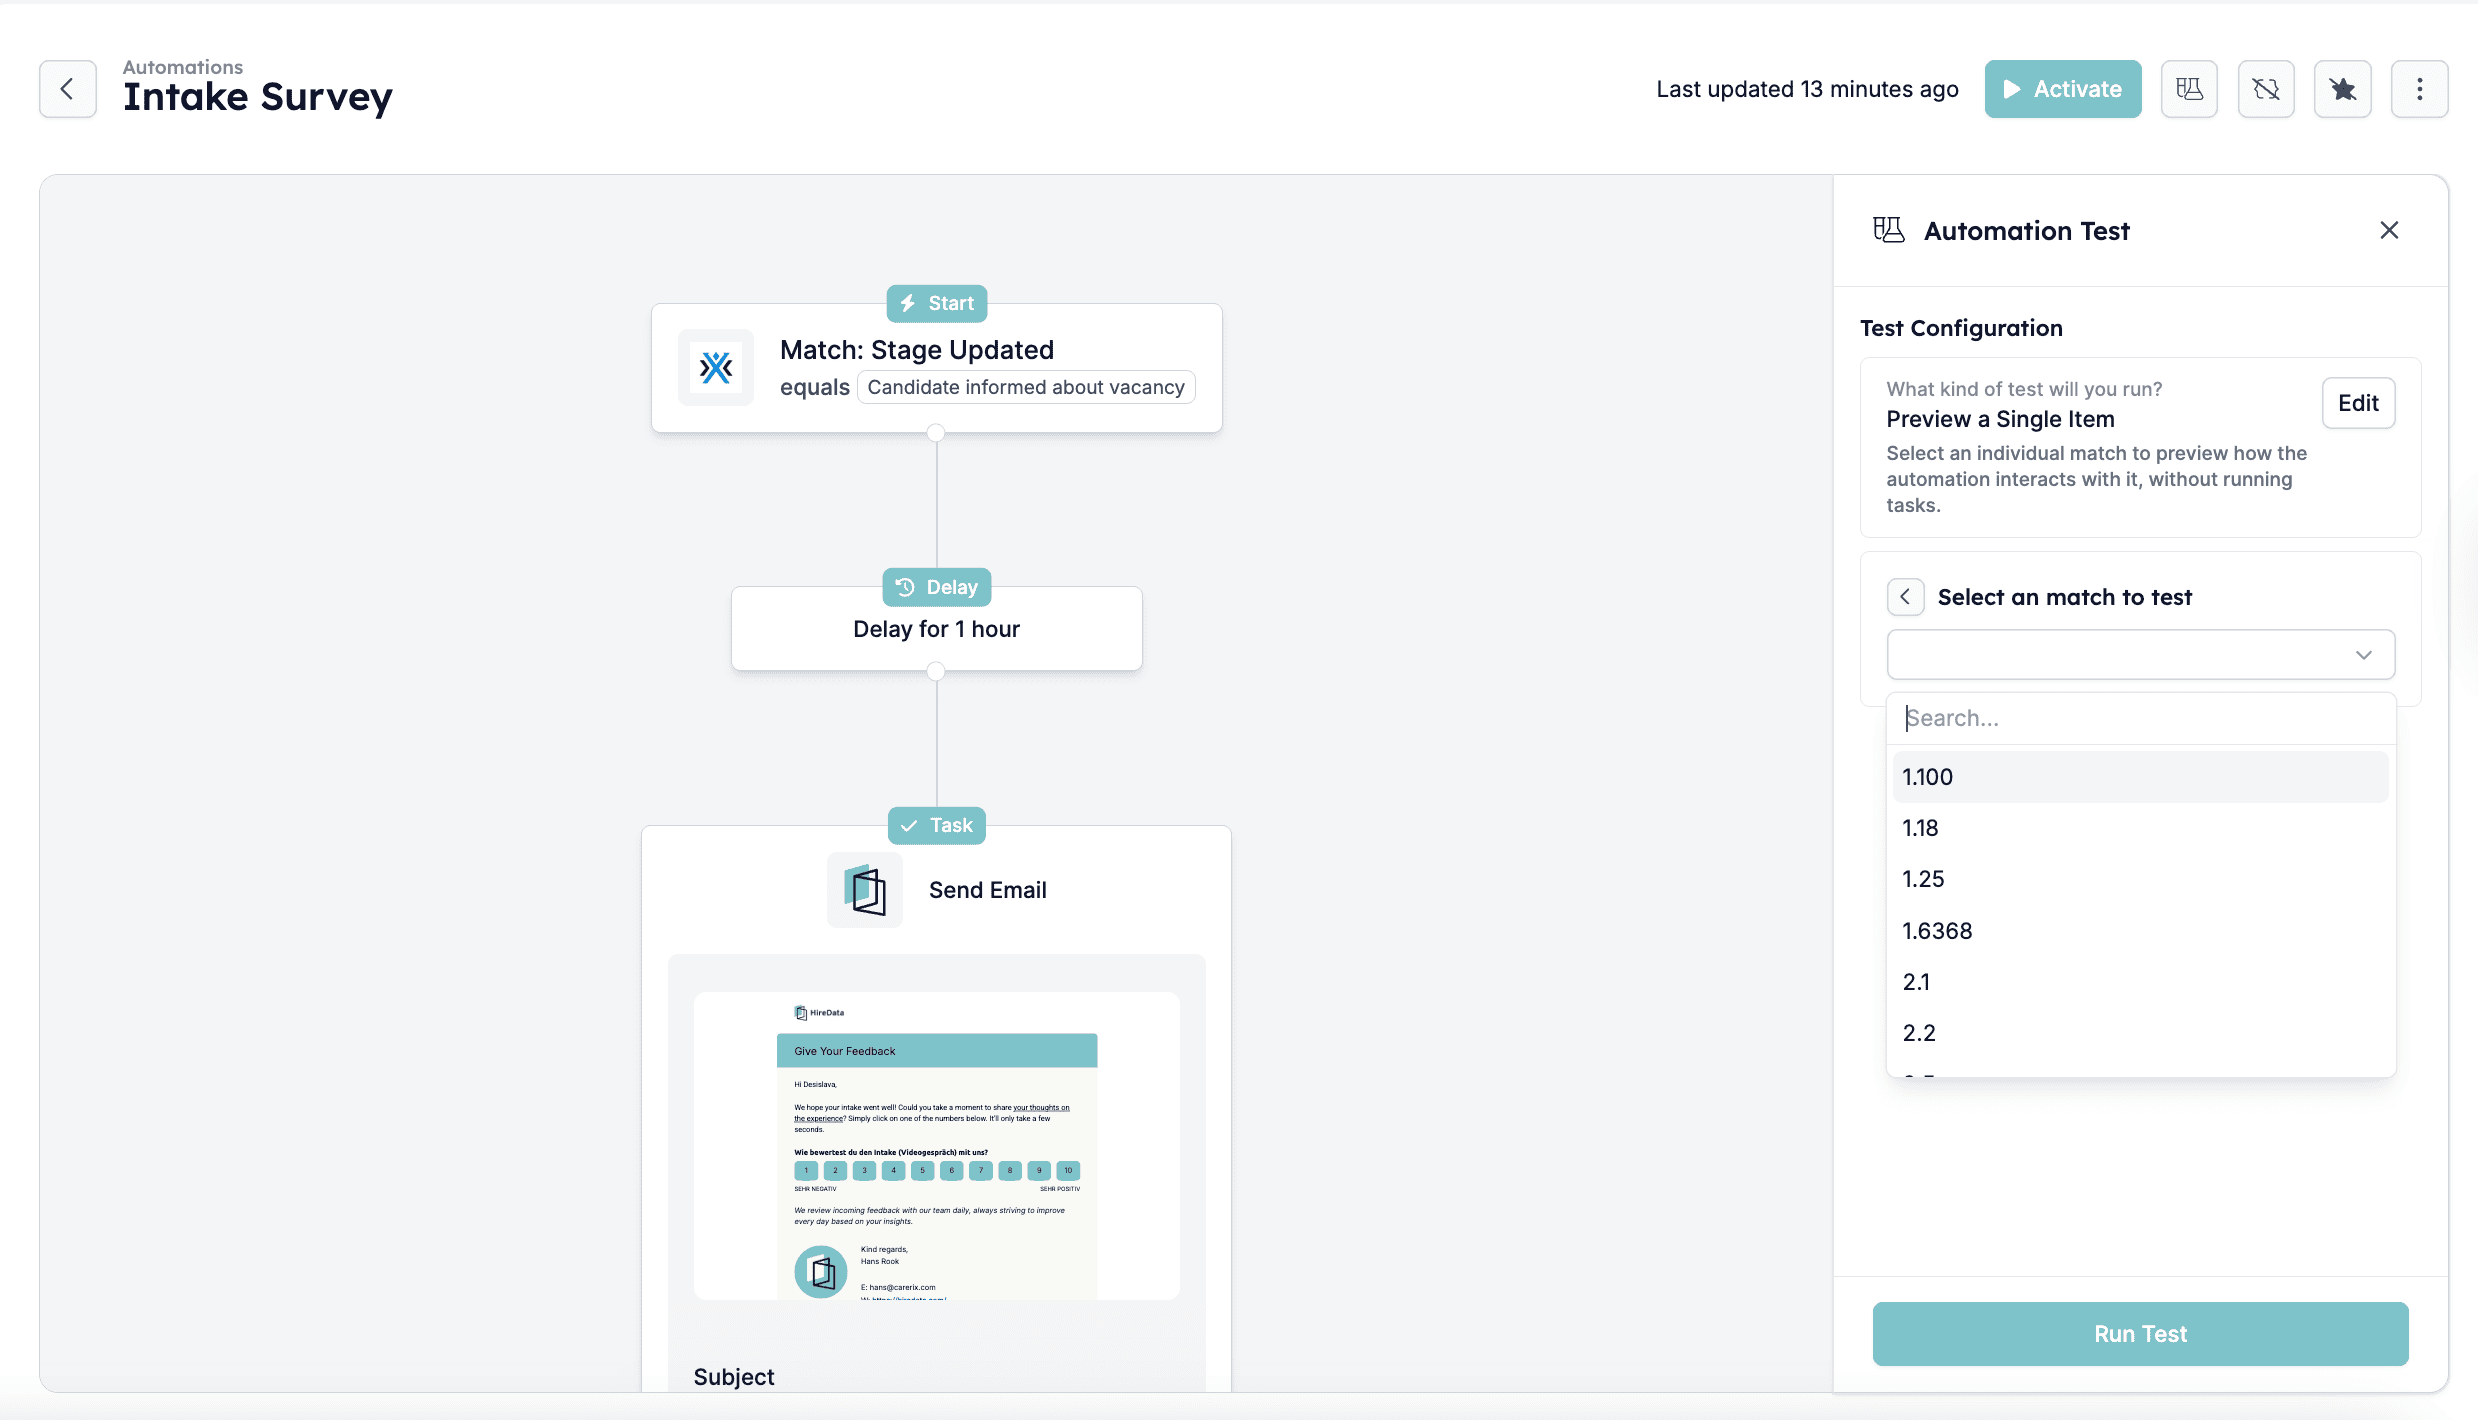This screenshot has width=2478, height=1420.
Task: Click the Send Email task icon
Action: pos(865,890)
